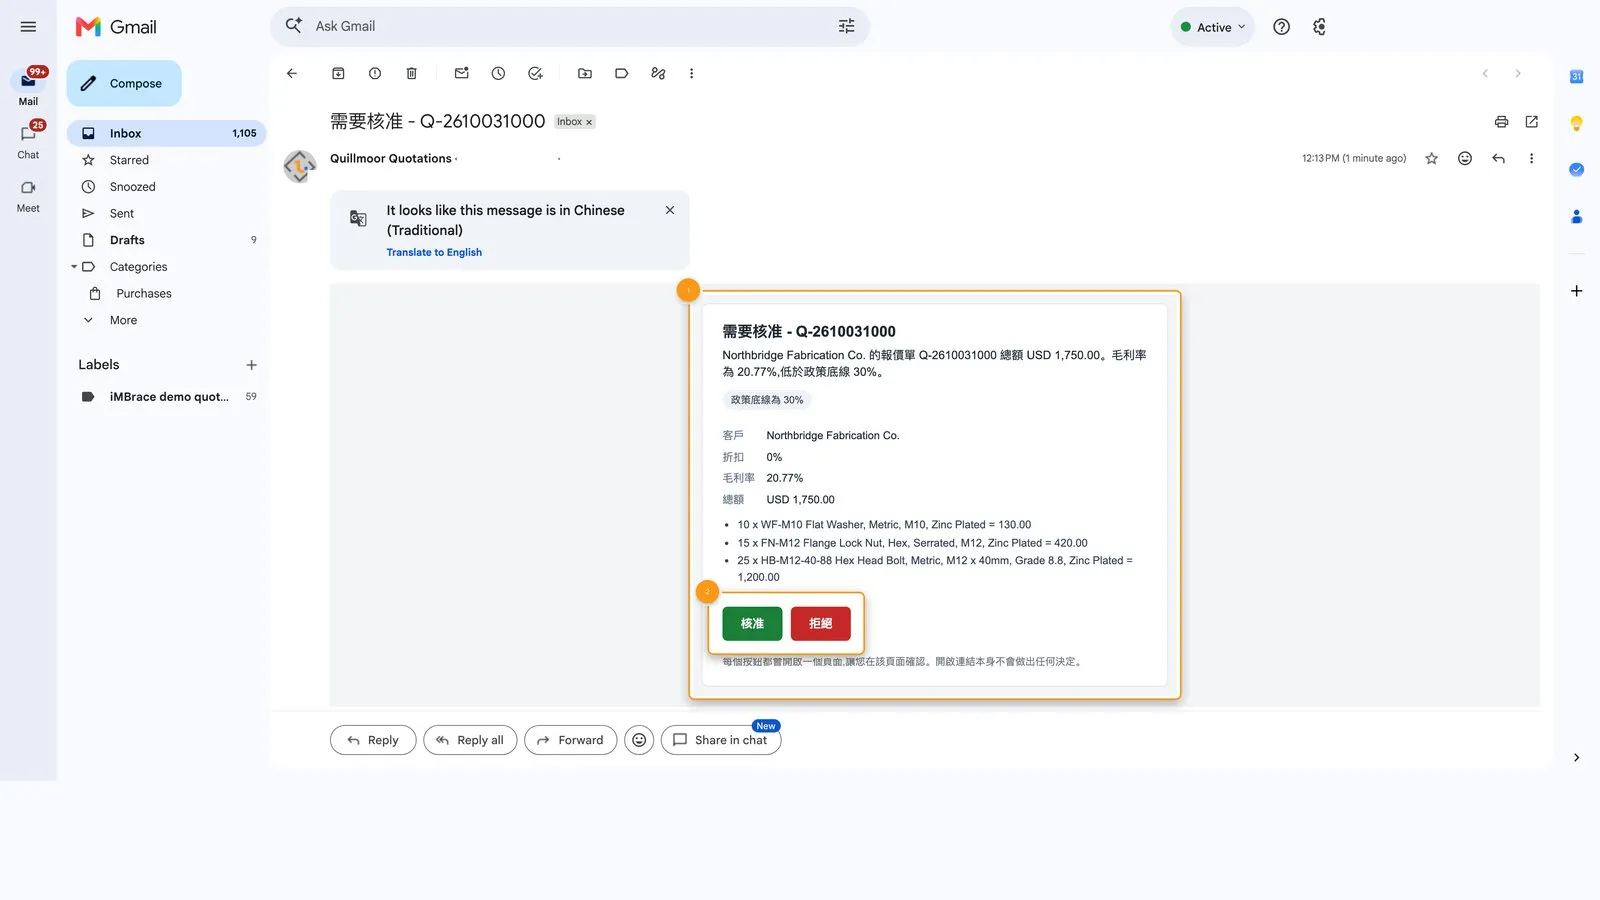Delete this email with trash icon
This screenshot has width=1600, height=900.
pos(411,73)
